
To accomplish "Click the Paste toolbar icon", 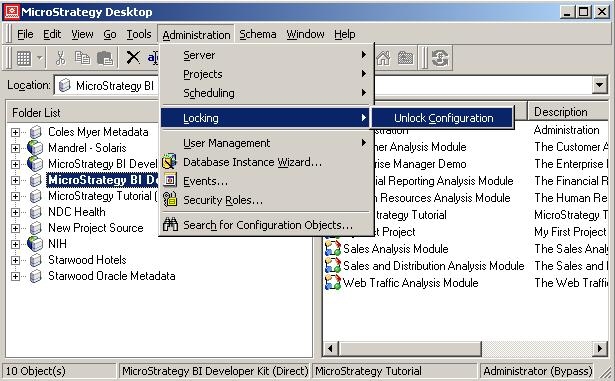I will click(105, 58).
